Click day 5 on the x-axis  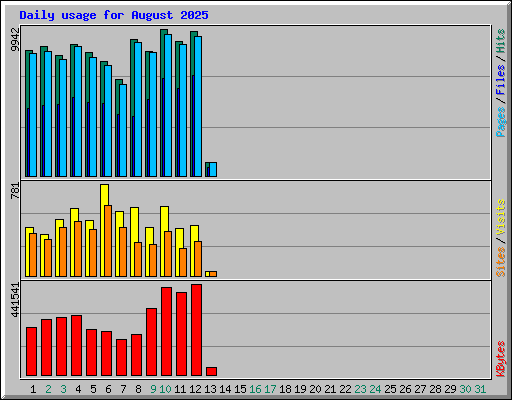point(93,389)
